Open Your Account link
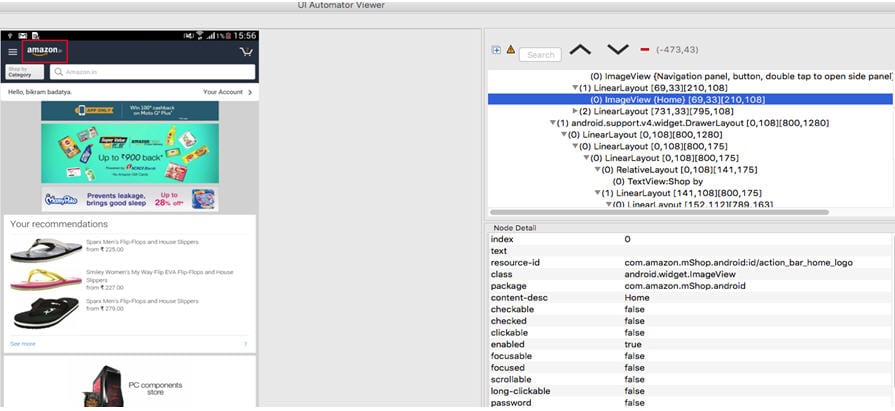The height and width of the screenshot is (411, 895). pos(227,92)
